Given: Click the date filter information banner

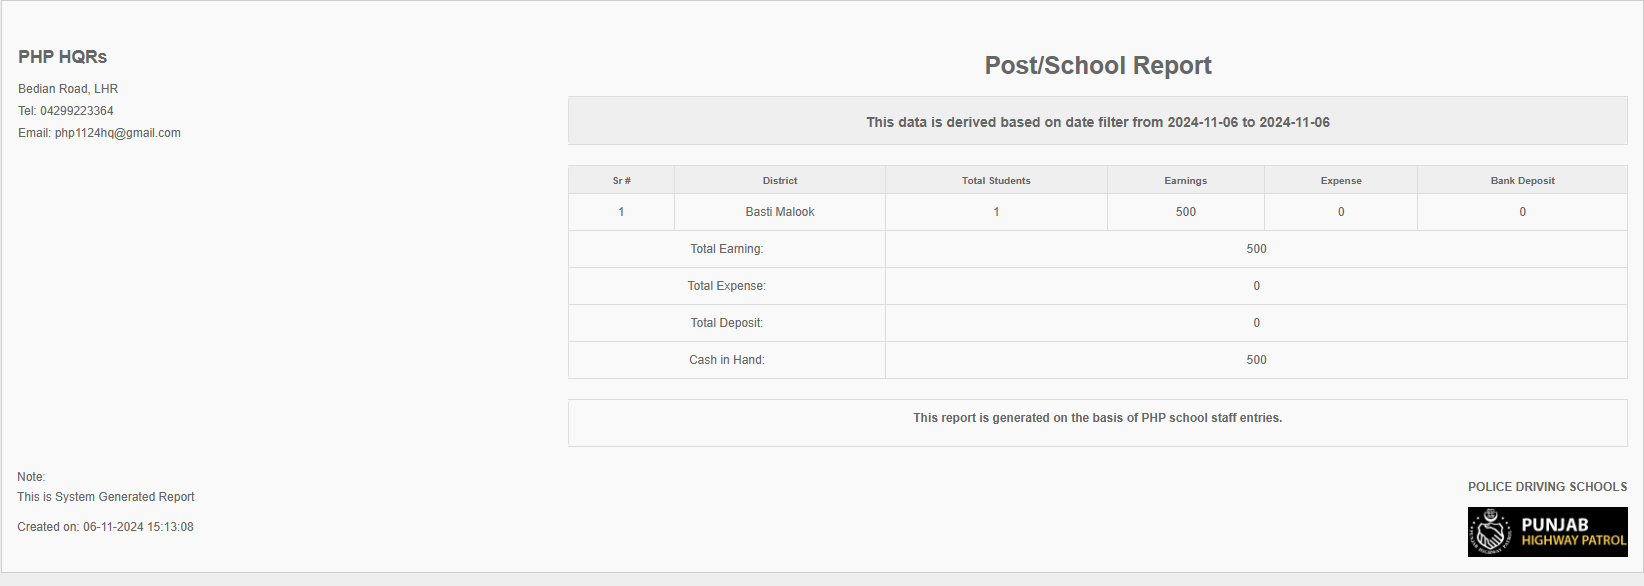Looking at the screenshot, I should pyautogui.click(x=1097, y=122).
